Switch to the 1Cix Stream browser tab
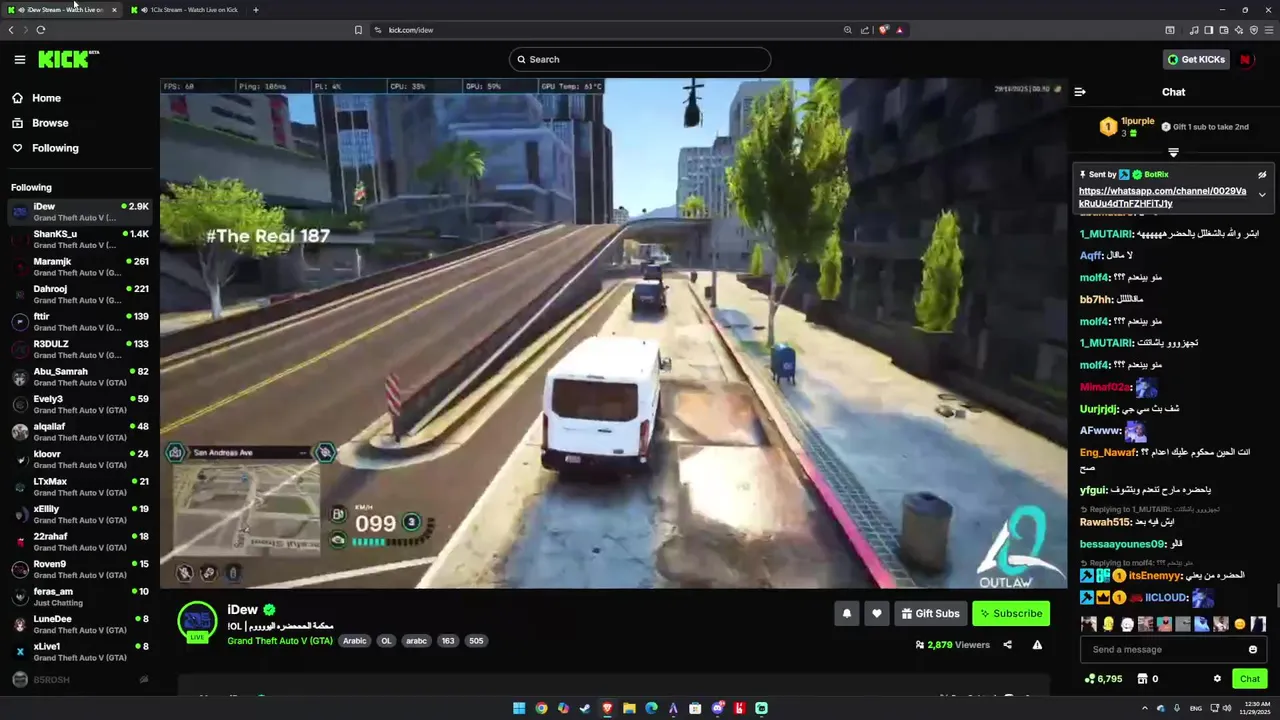 [x=188, y=10]
